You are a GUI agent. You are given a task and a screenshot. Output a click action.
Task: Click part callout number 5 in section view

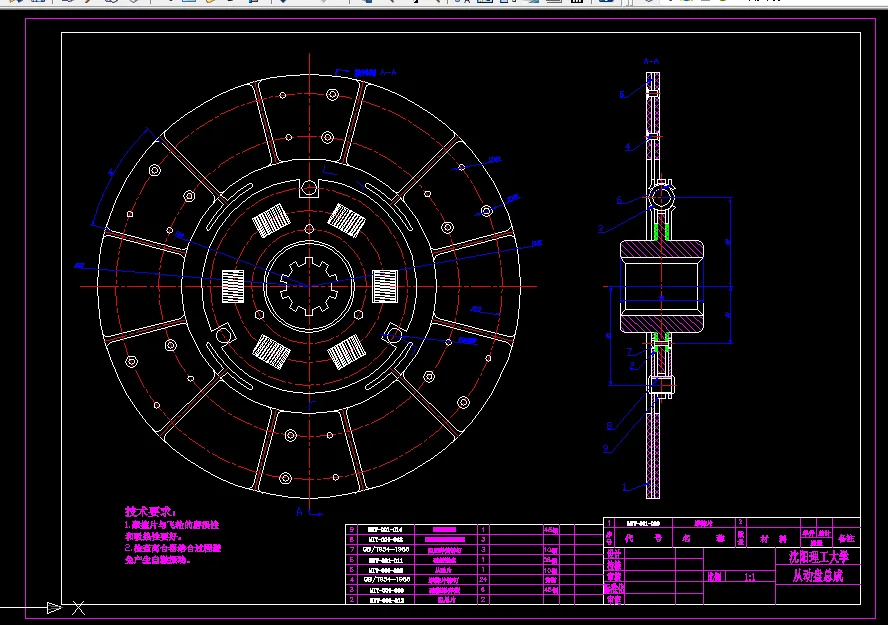point(622,95)
